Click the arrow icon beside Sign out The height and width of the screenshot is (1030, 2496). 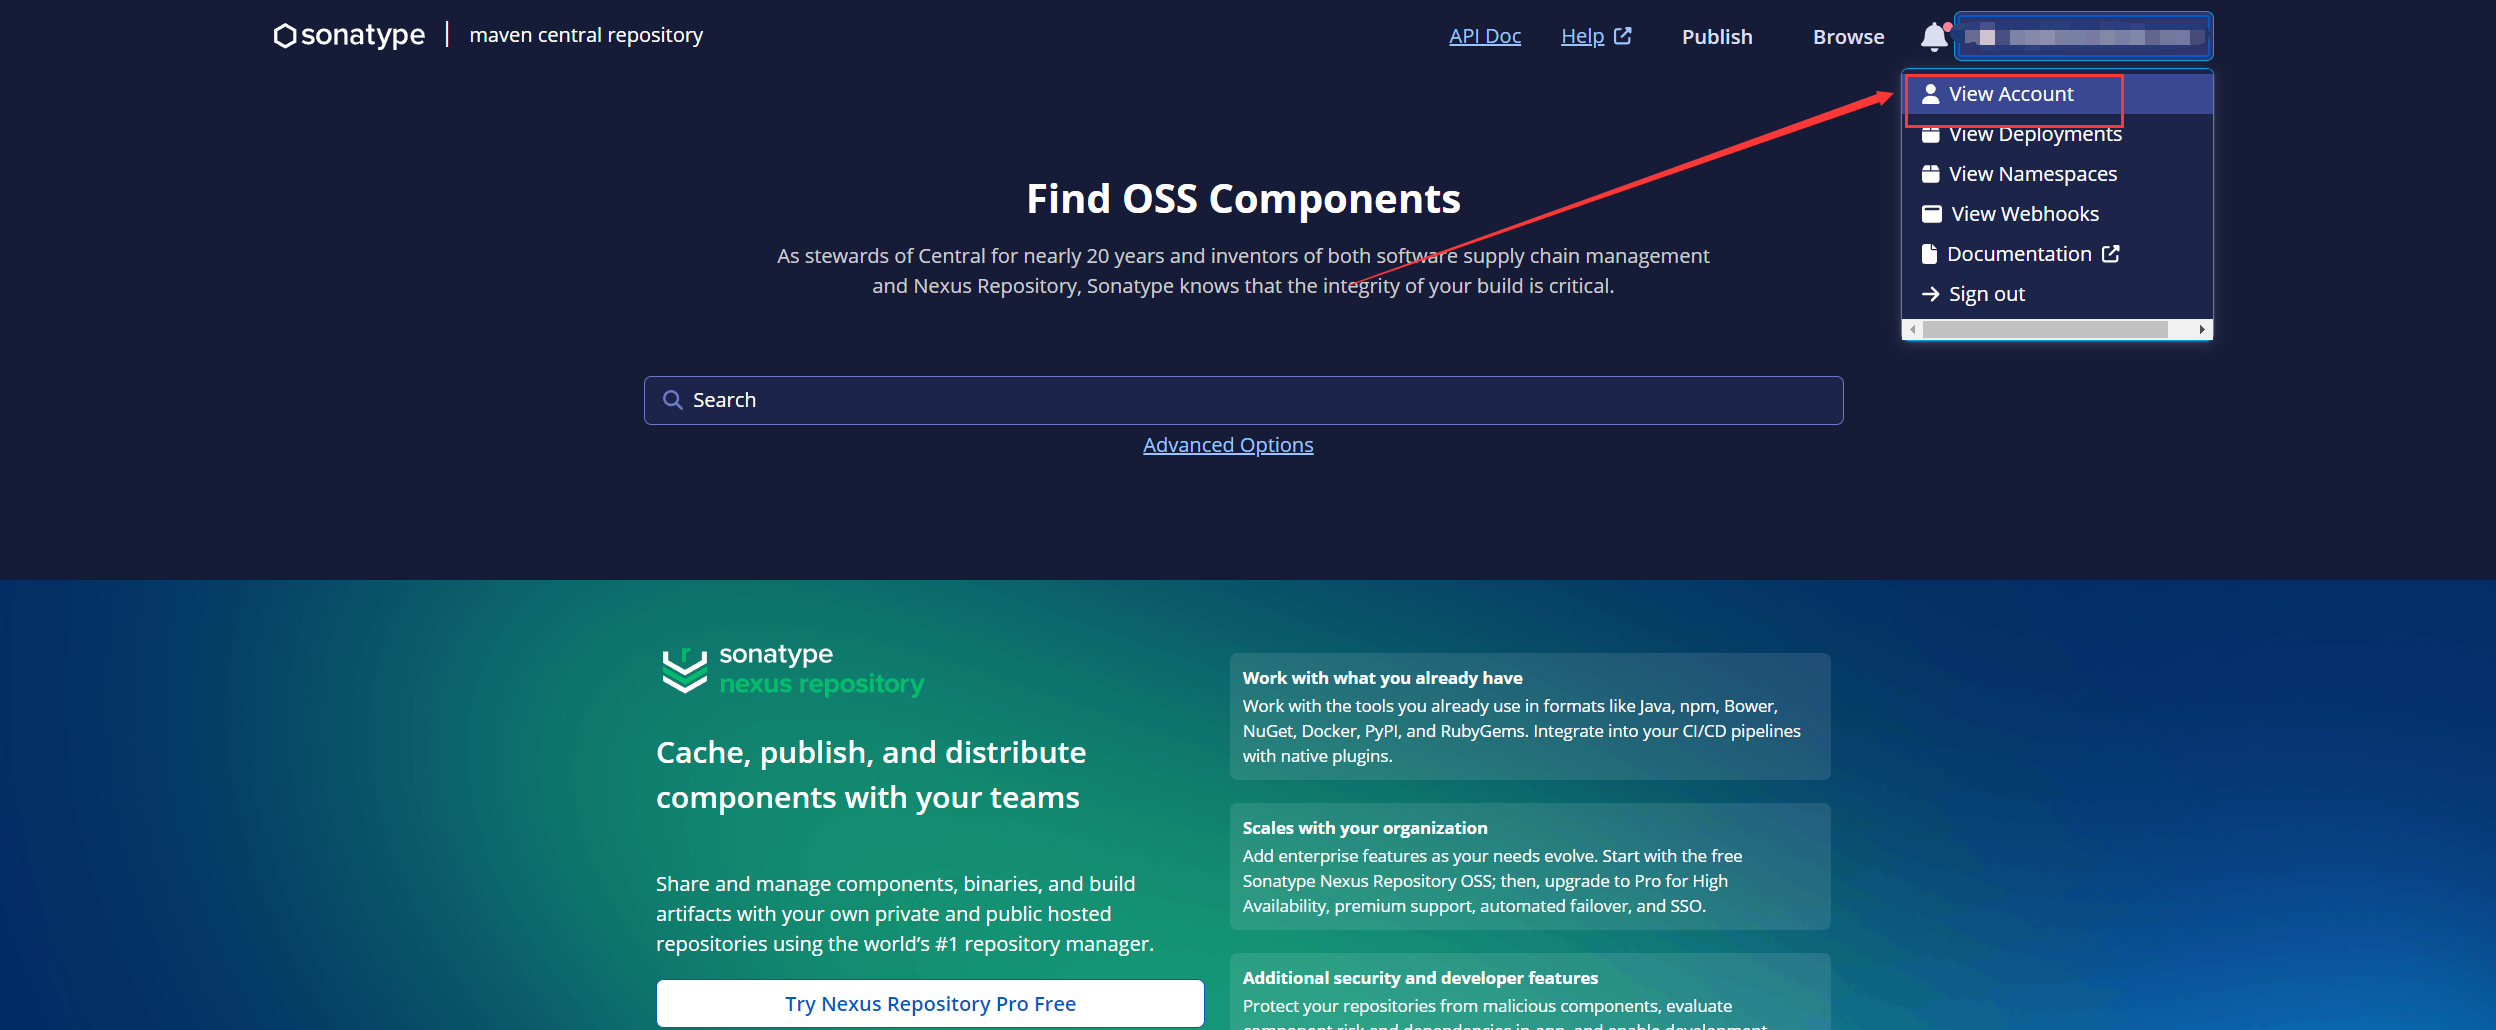1931,294
